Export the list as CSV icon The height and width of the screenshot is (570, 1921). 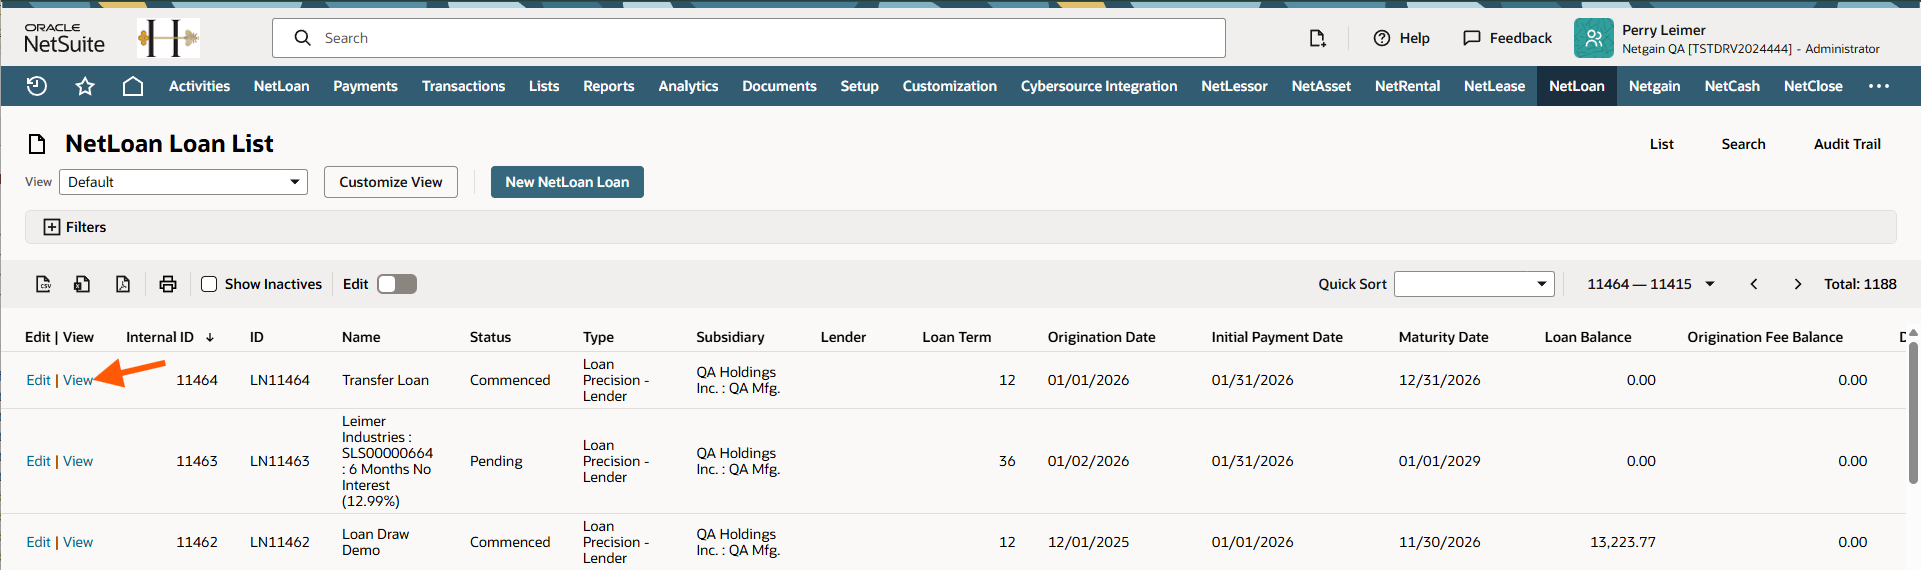click(43, 284)
